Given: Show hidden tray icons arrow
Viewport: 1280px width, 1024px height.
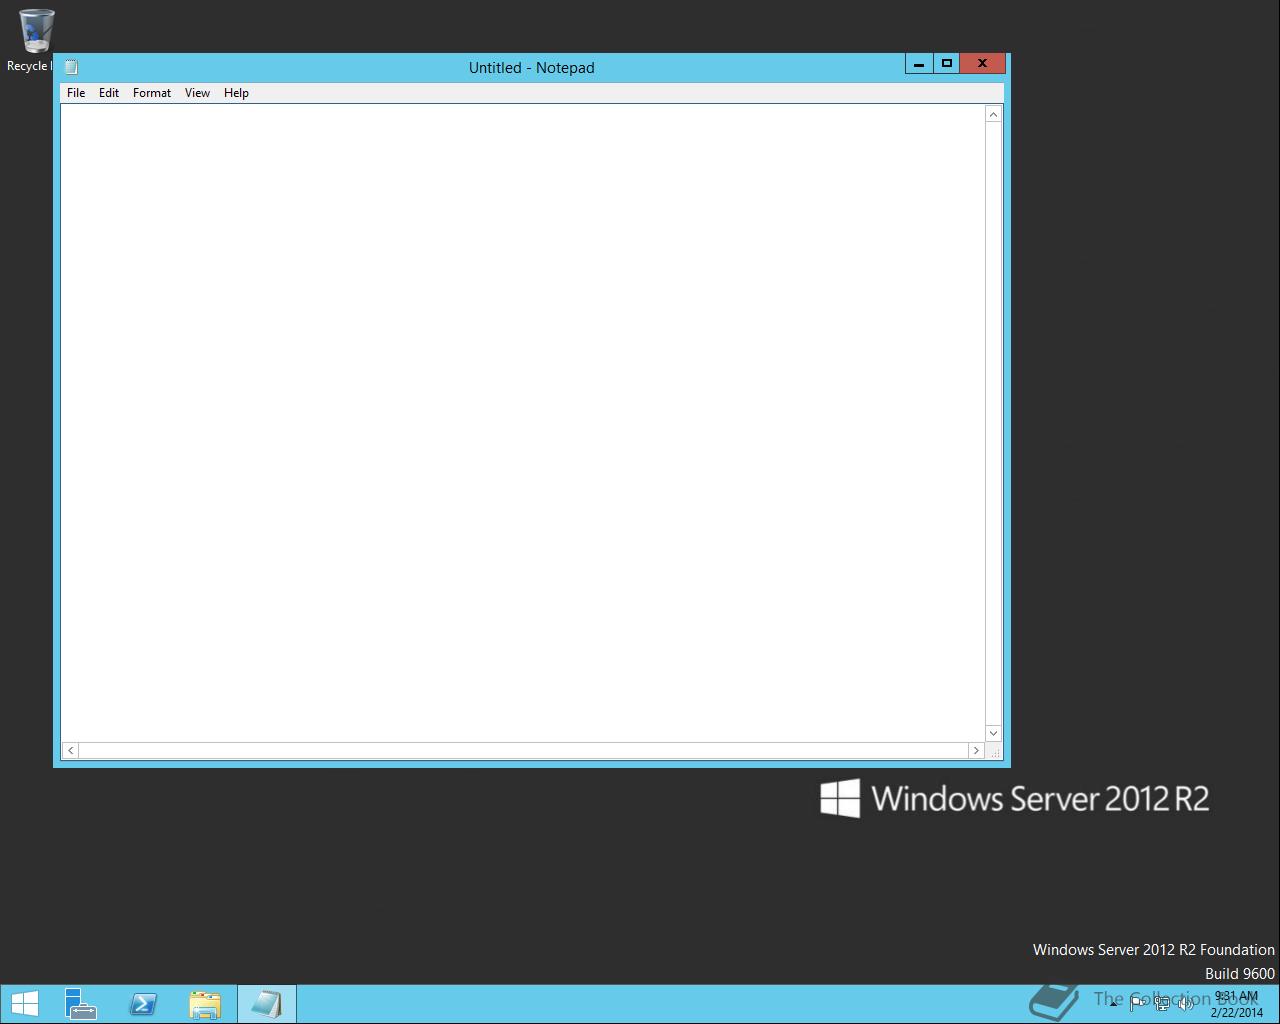Looking at the screenshot, I should click(1113, 1004).
